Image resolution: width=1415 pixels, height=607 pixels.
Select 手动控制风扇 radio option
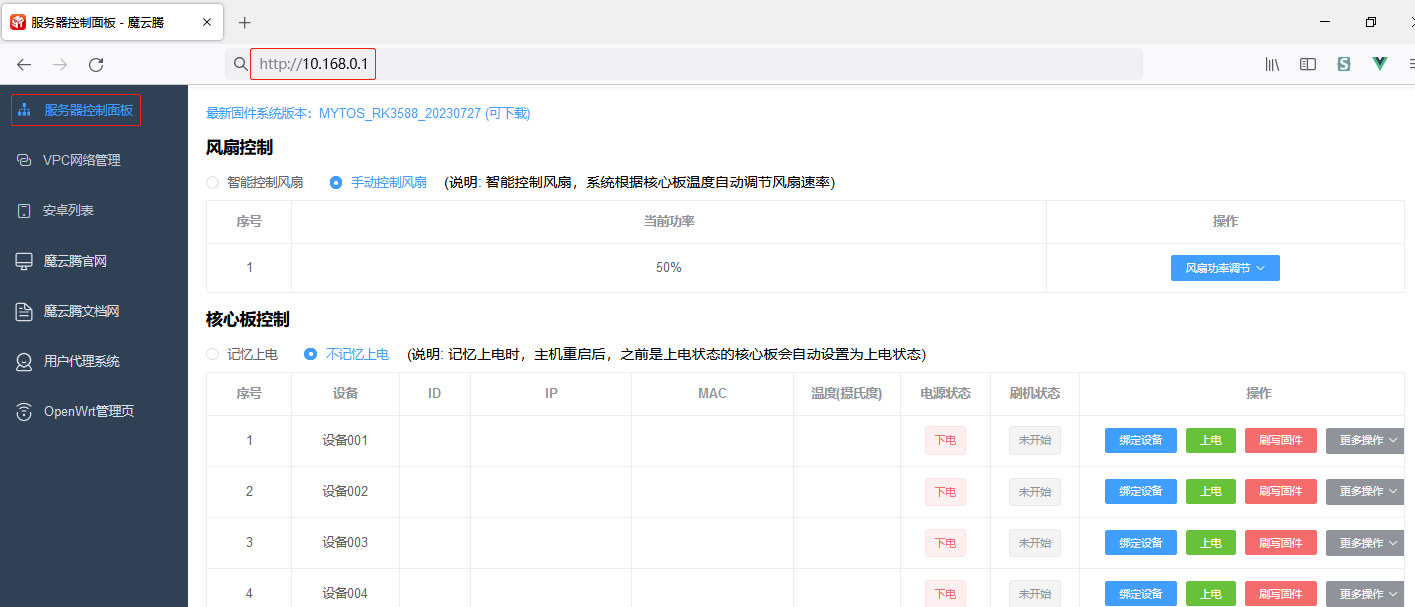(x=336, y=183)
